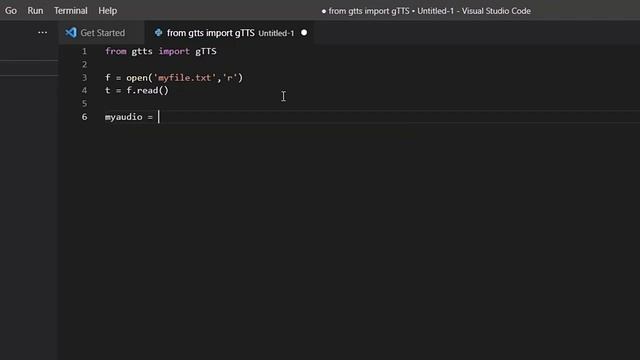
Task: Click the 'gTTS' identifier on line 1
Action: point(206,51)
